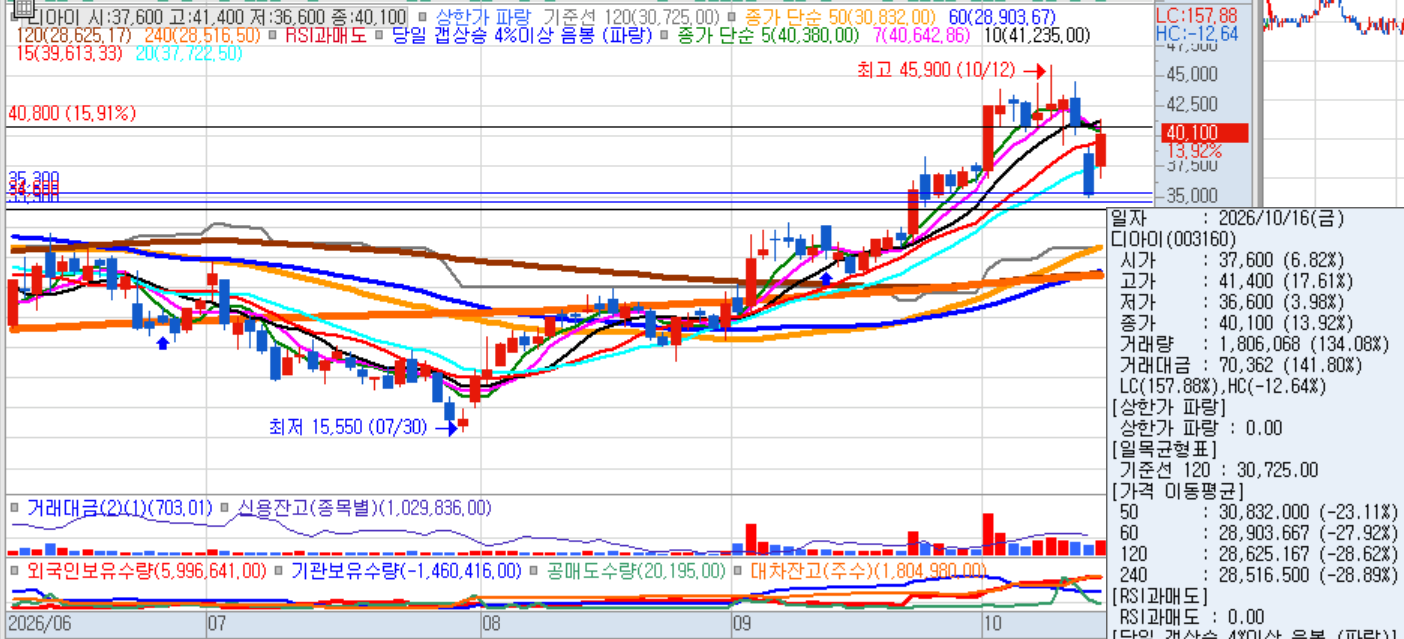1404x639 pixels.
Task: Click the 당일 갭상승 4%이상 음봉 (파랑) label
Action: [522, 35]
